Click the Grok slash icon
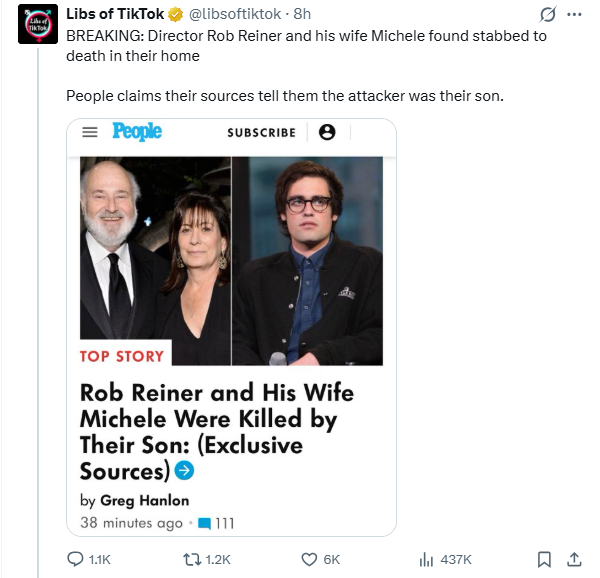The image size is (600, 578). (547, 16)
